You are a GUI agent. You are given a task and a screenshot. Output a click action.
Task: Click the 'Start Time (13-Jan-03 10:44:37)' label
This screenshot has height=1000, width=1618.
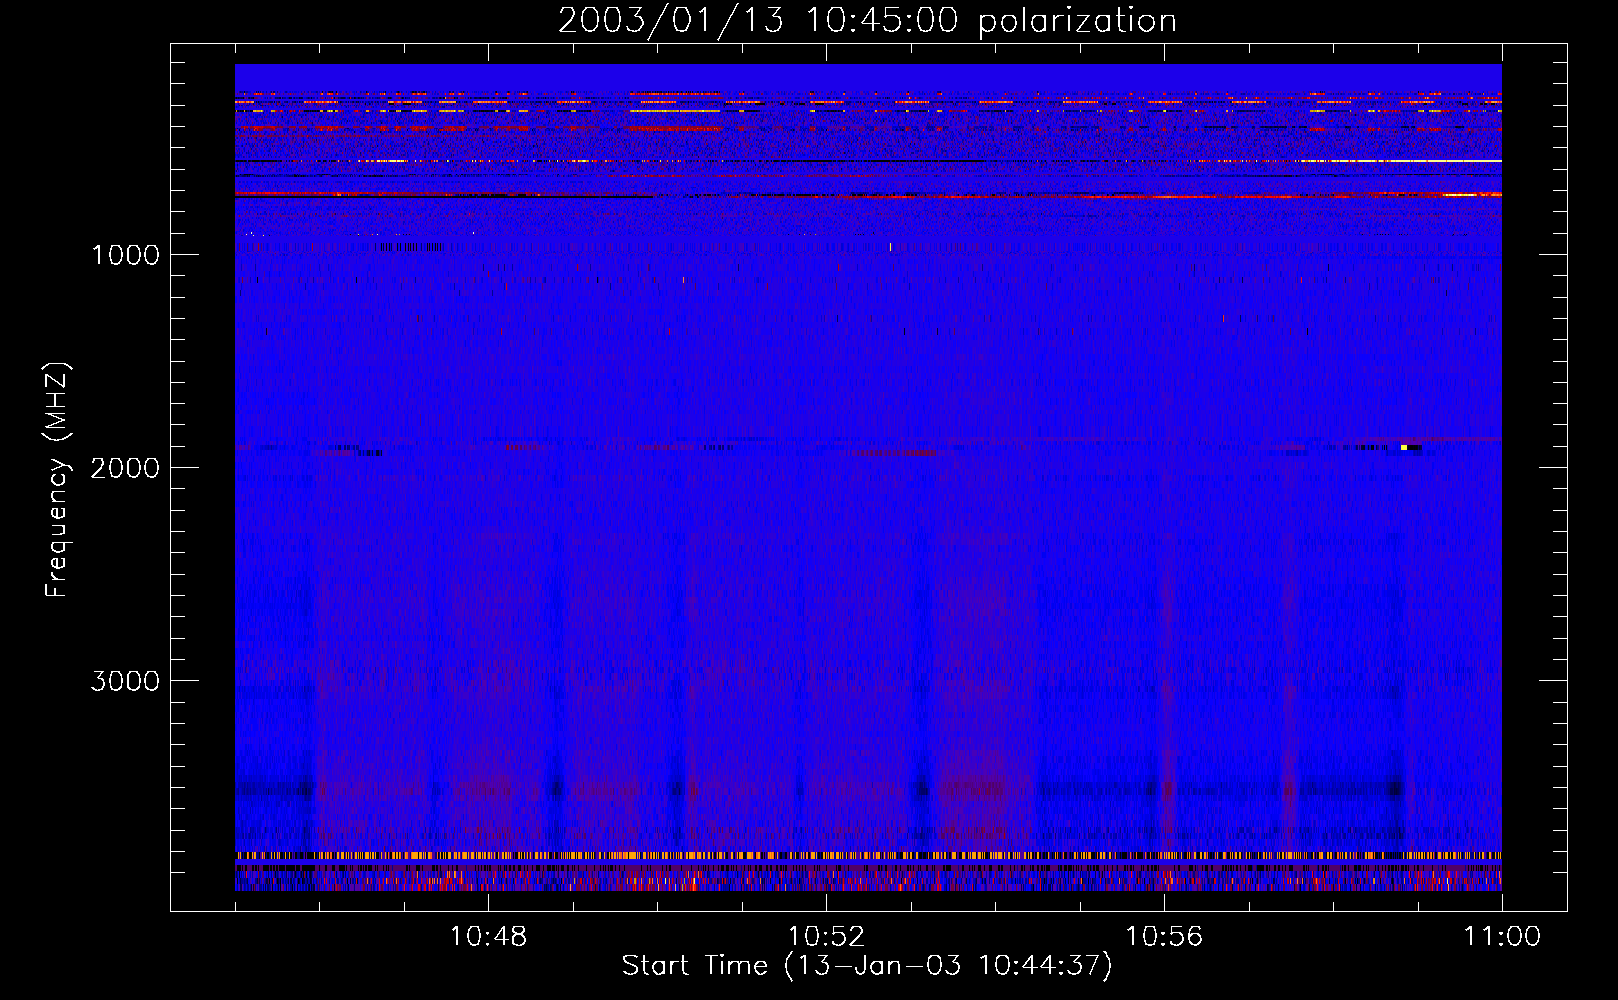[867, 966]
